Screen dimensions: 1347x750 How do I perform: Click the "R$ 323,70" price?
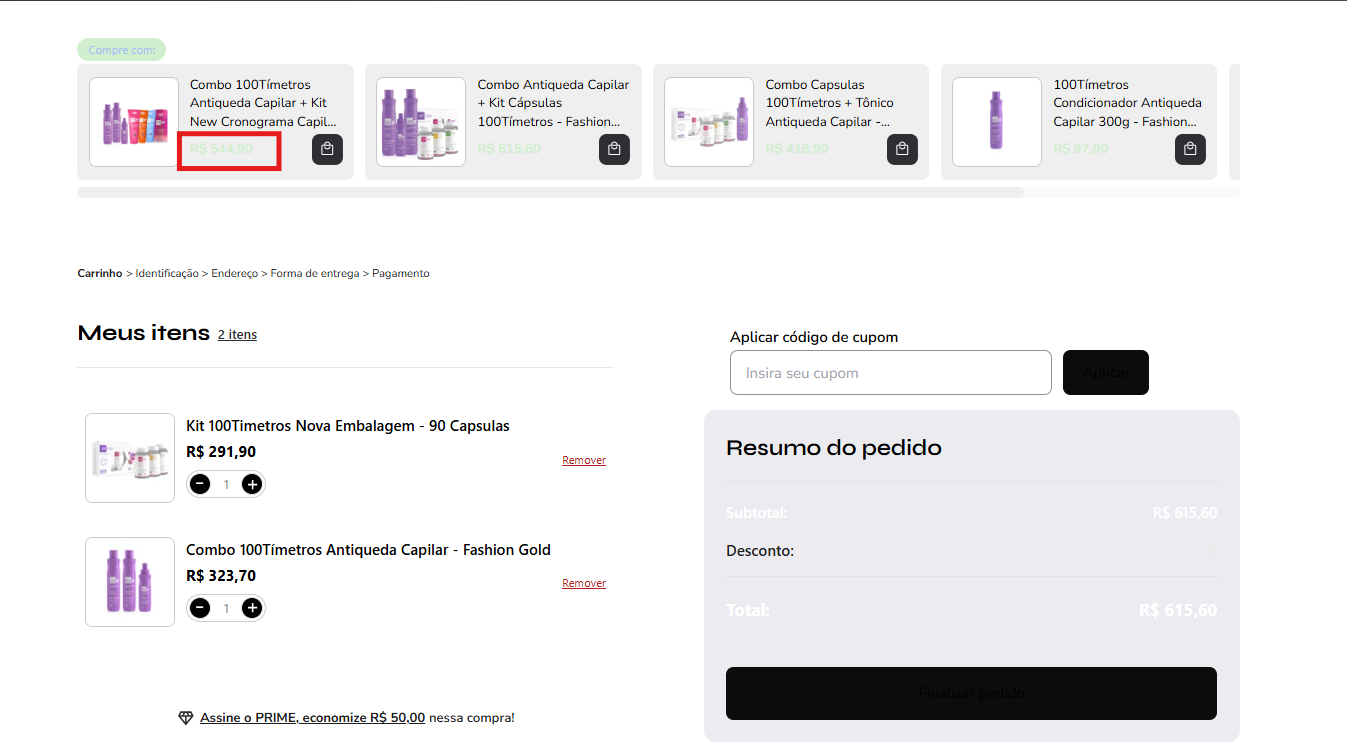221,576
